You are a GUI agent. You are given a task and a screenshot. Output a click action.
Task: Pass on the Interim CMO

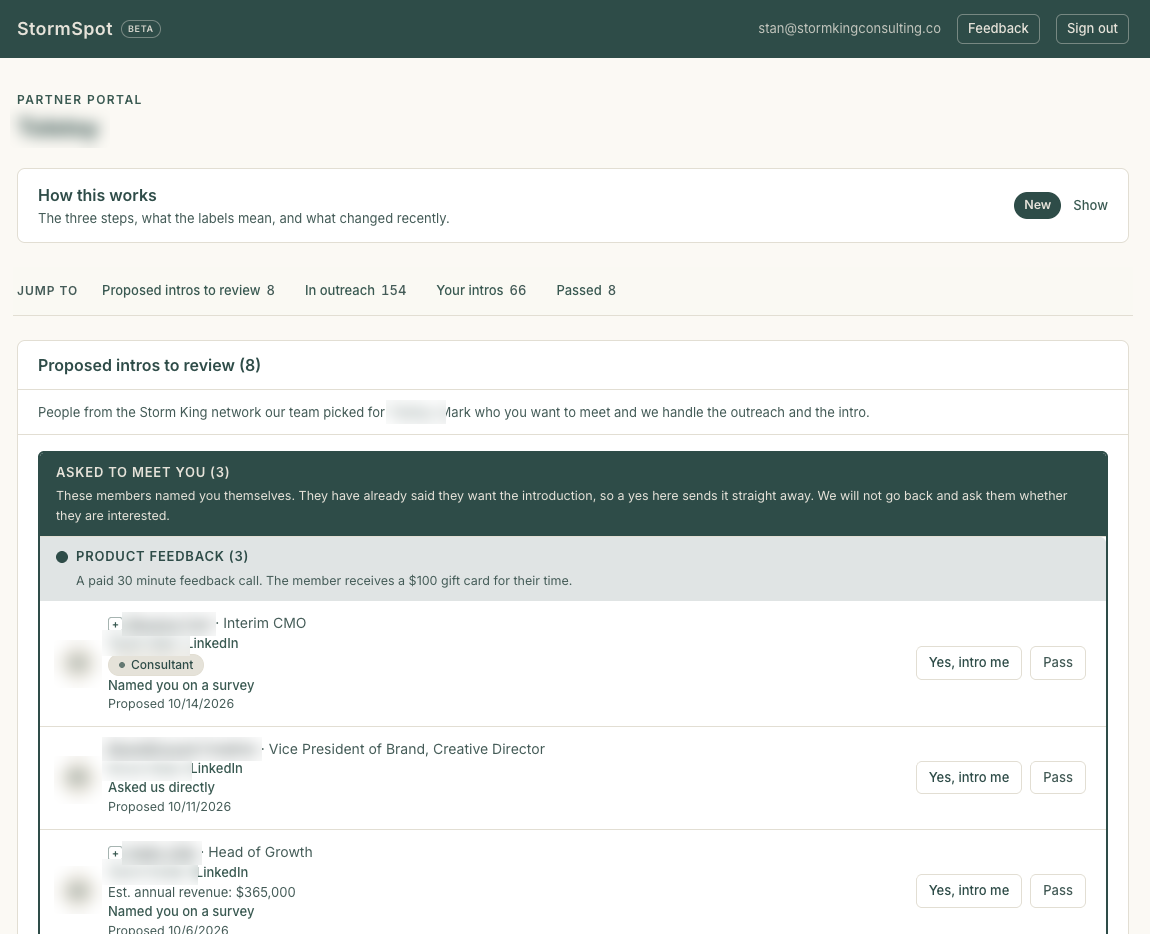(1058, 663)
